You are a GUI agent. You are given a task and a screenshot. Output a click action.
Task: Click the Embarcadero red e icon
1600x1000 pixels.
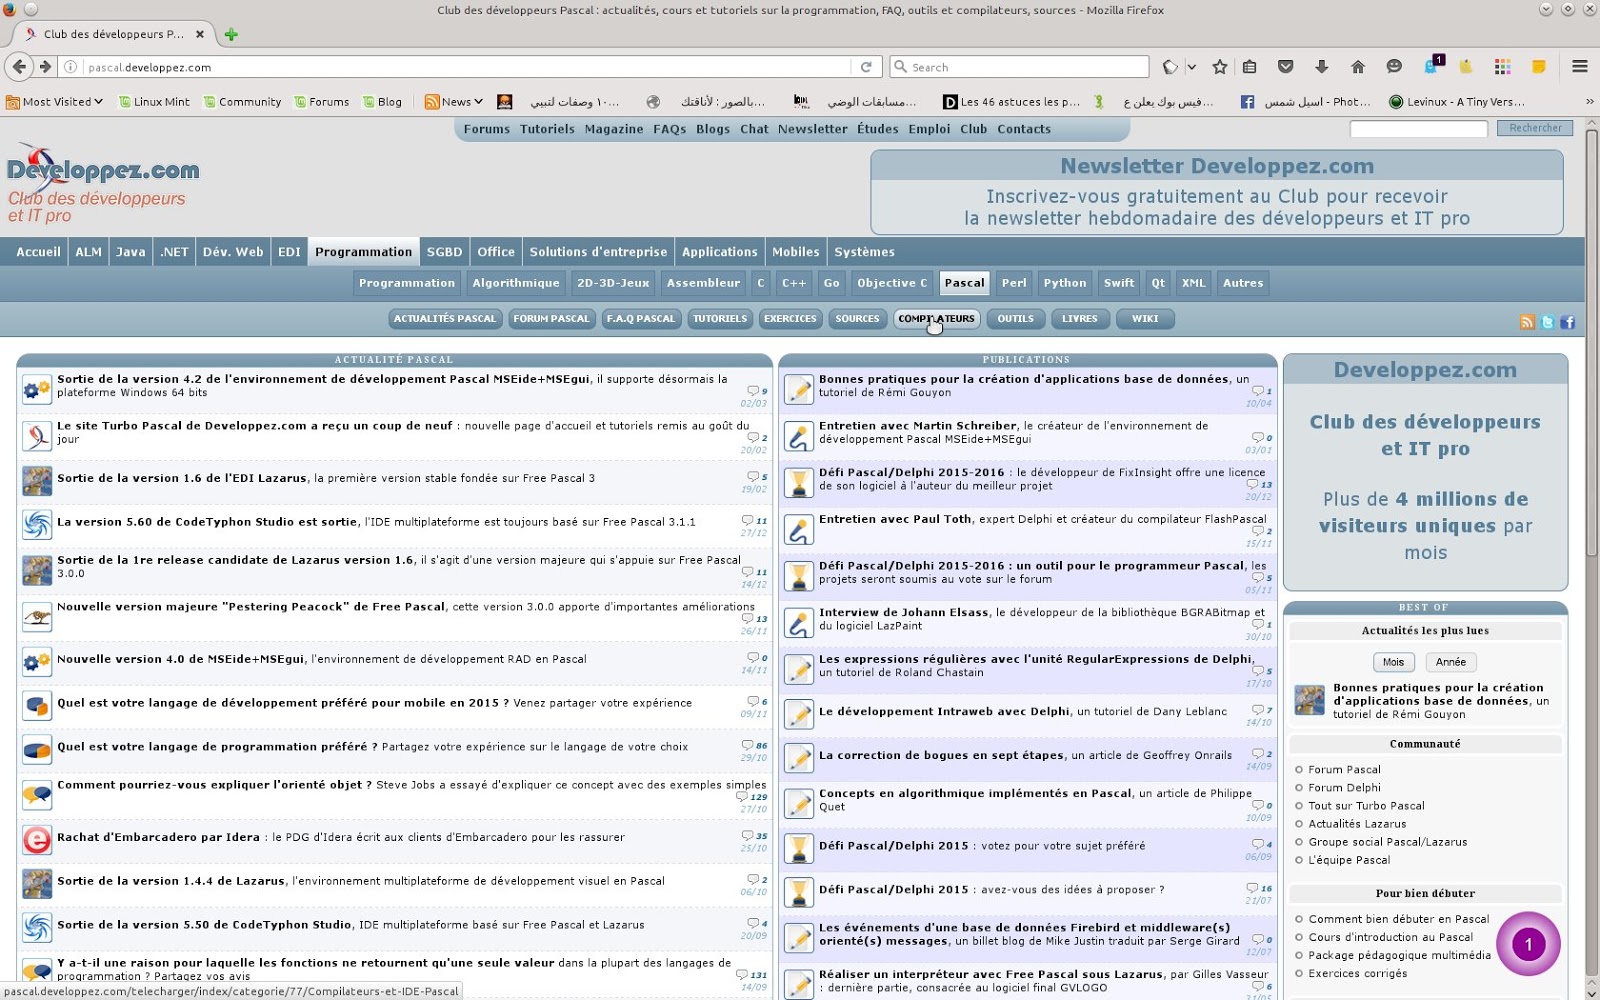coord(37,840)
